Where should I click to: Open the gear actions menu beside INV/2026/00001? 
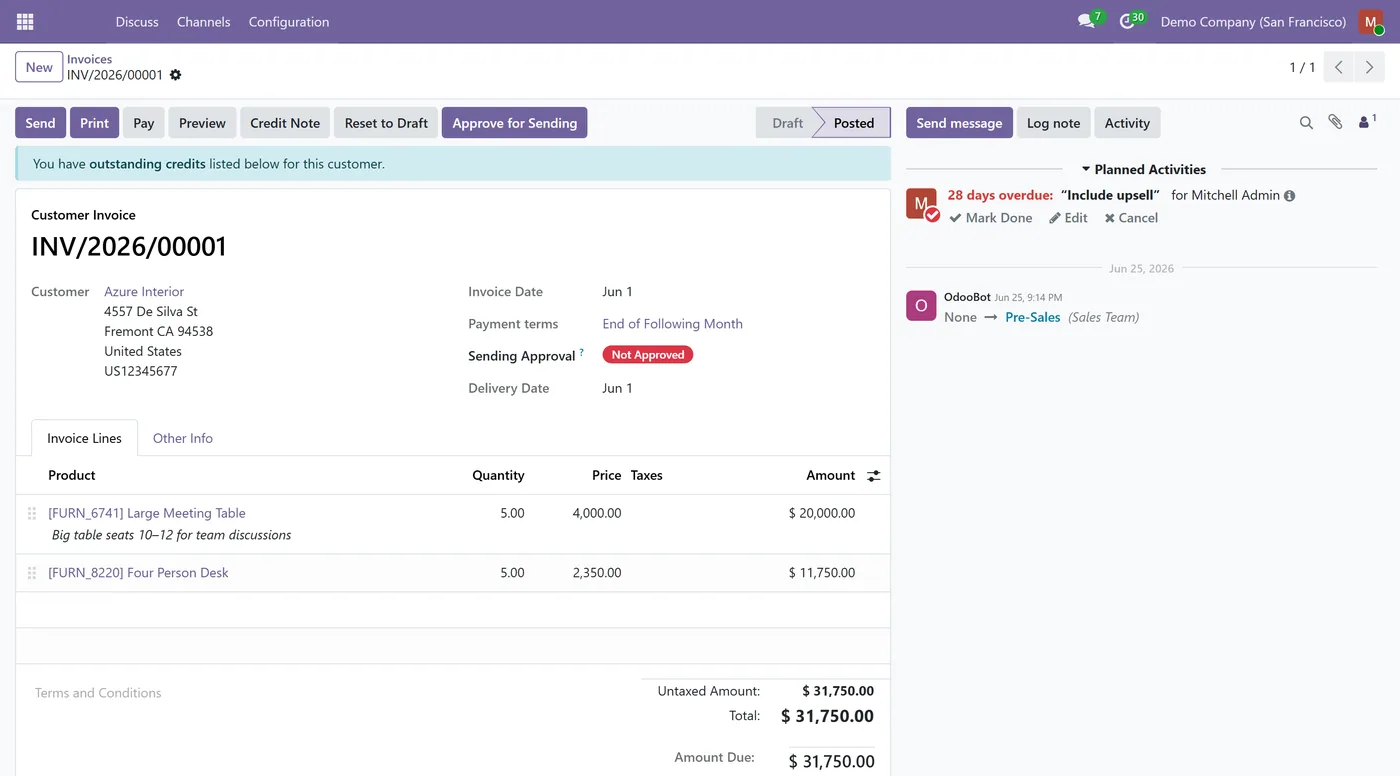176,75
